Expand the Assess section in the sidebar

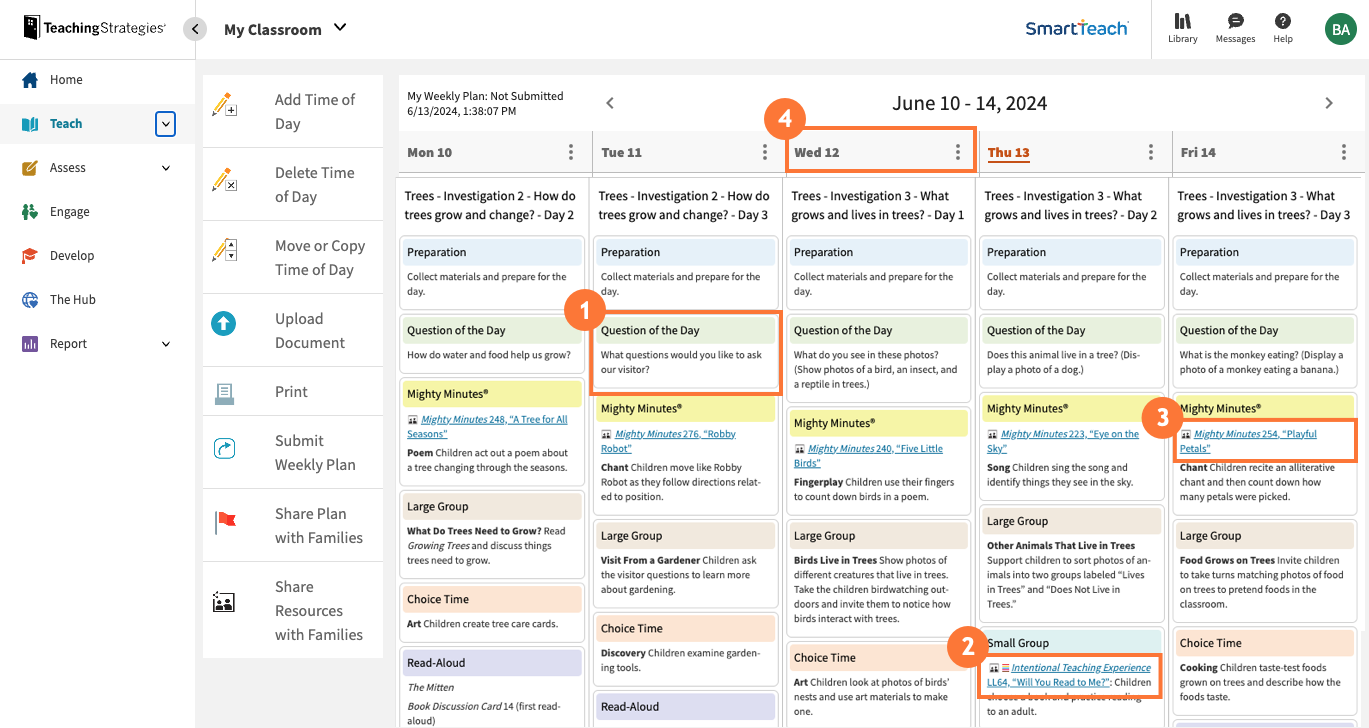168,167
